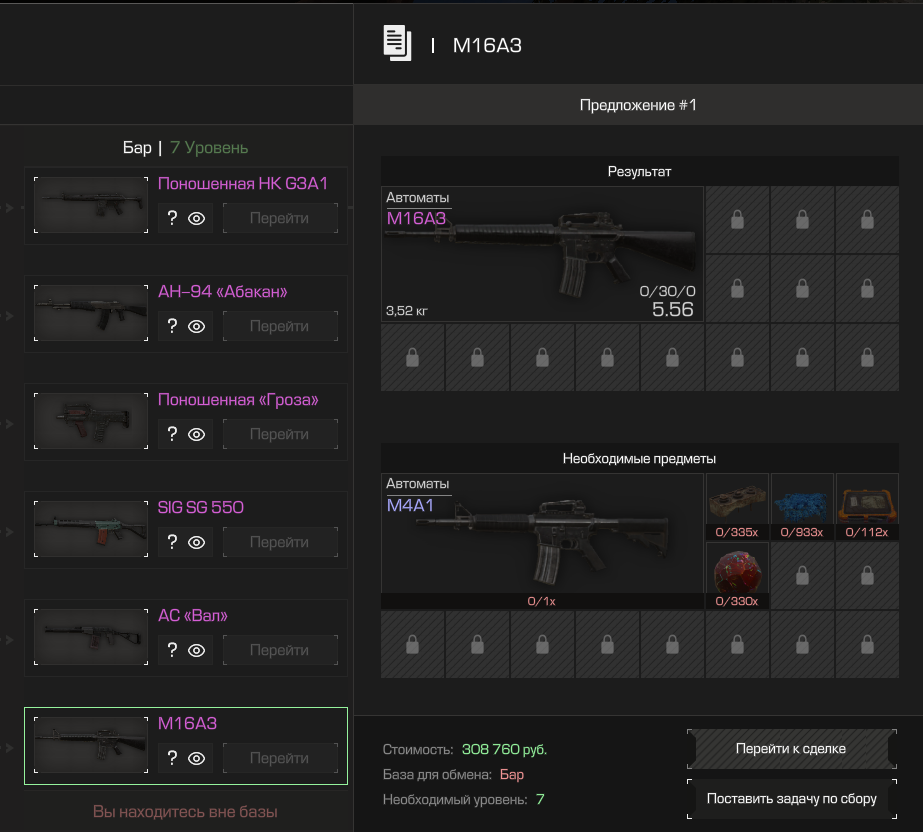Image resolution: width=923 pixels, height=832 pixels.
Task: Click the 0/30/0 ammo counter text
Action: point(668,291)
